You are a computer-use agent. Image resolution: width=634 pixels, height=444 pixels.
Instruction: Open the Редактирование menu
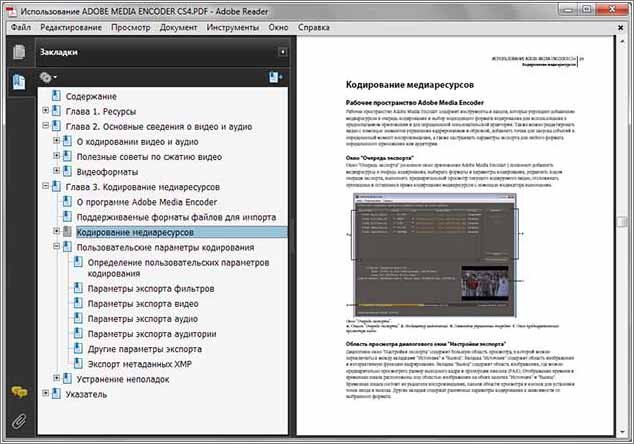pyautogui.click(x=71, y=27)
